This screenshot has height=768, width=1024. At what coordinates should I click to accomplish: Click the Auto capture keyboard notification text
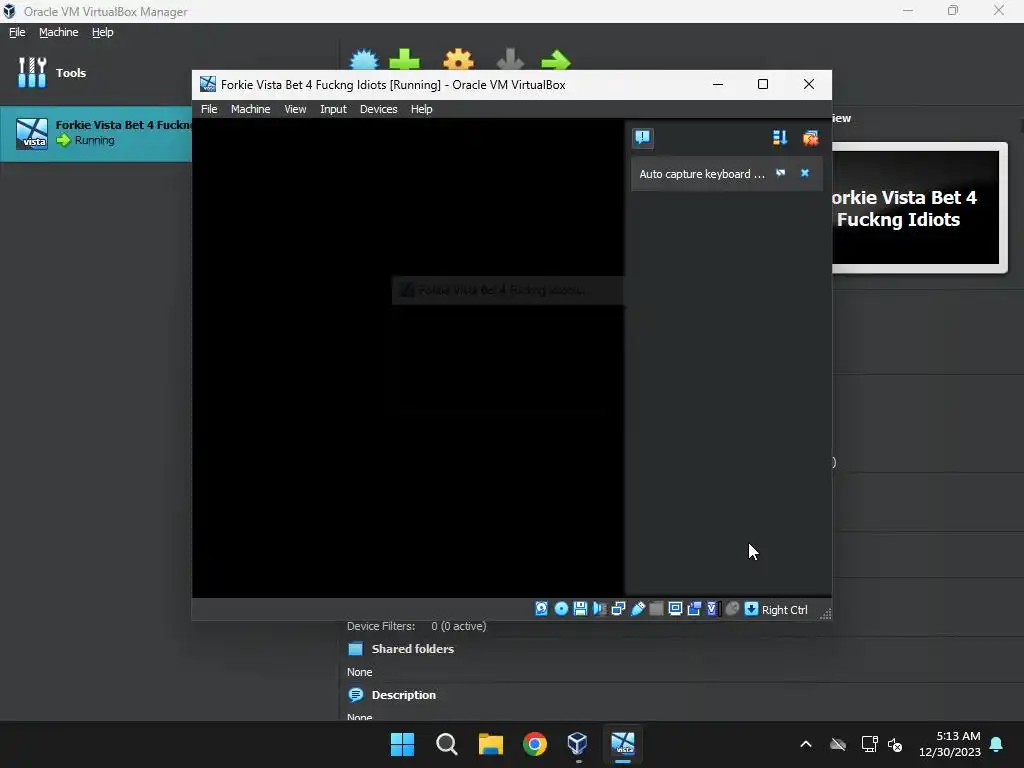(x=701, y=174)
